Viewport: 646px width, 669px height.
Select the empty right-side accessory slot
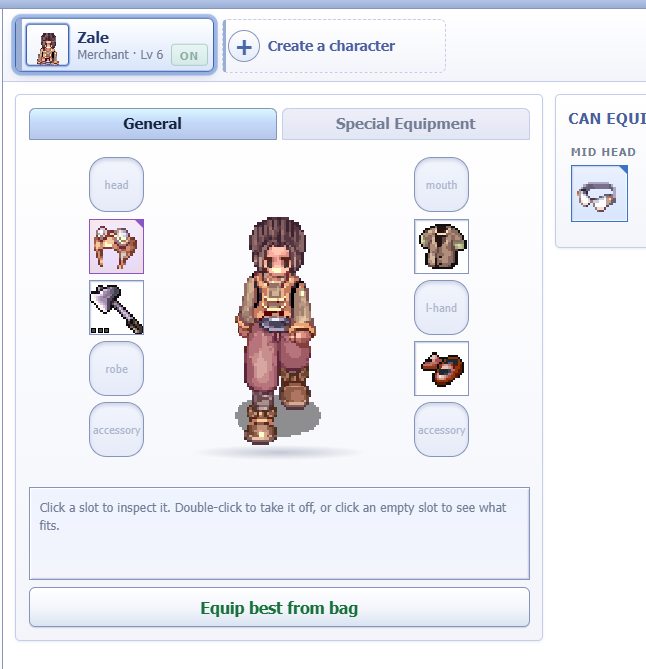pos(442,430)
